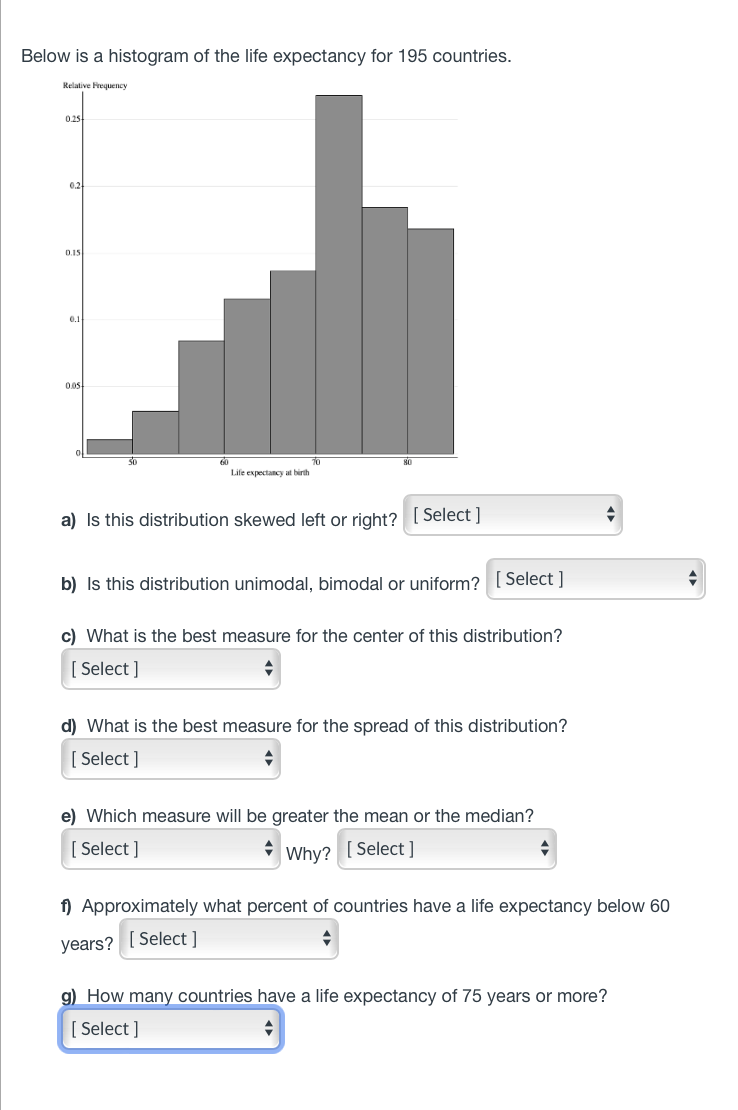Click the Relative Frequency axis label
Viewport: 738px width, 1110px height.
(94, 85)
